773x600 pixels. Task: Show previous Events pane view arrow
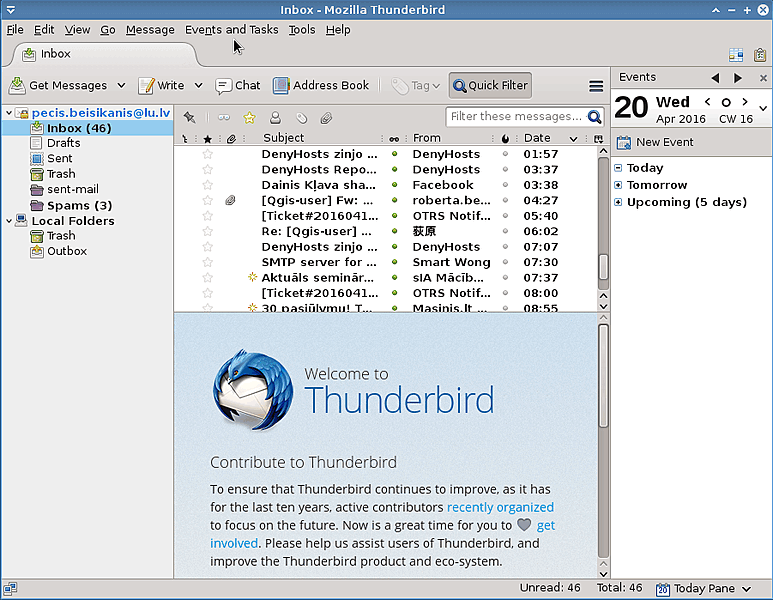point(715,78)
